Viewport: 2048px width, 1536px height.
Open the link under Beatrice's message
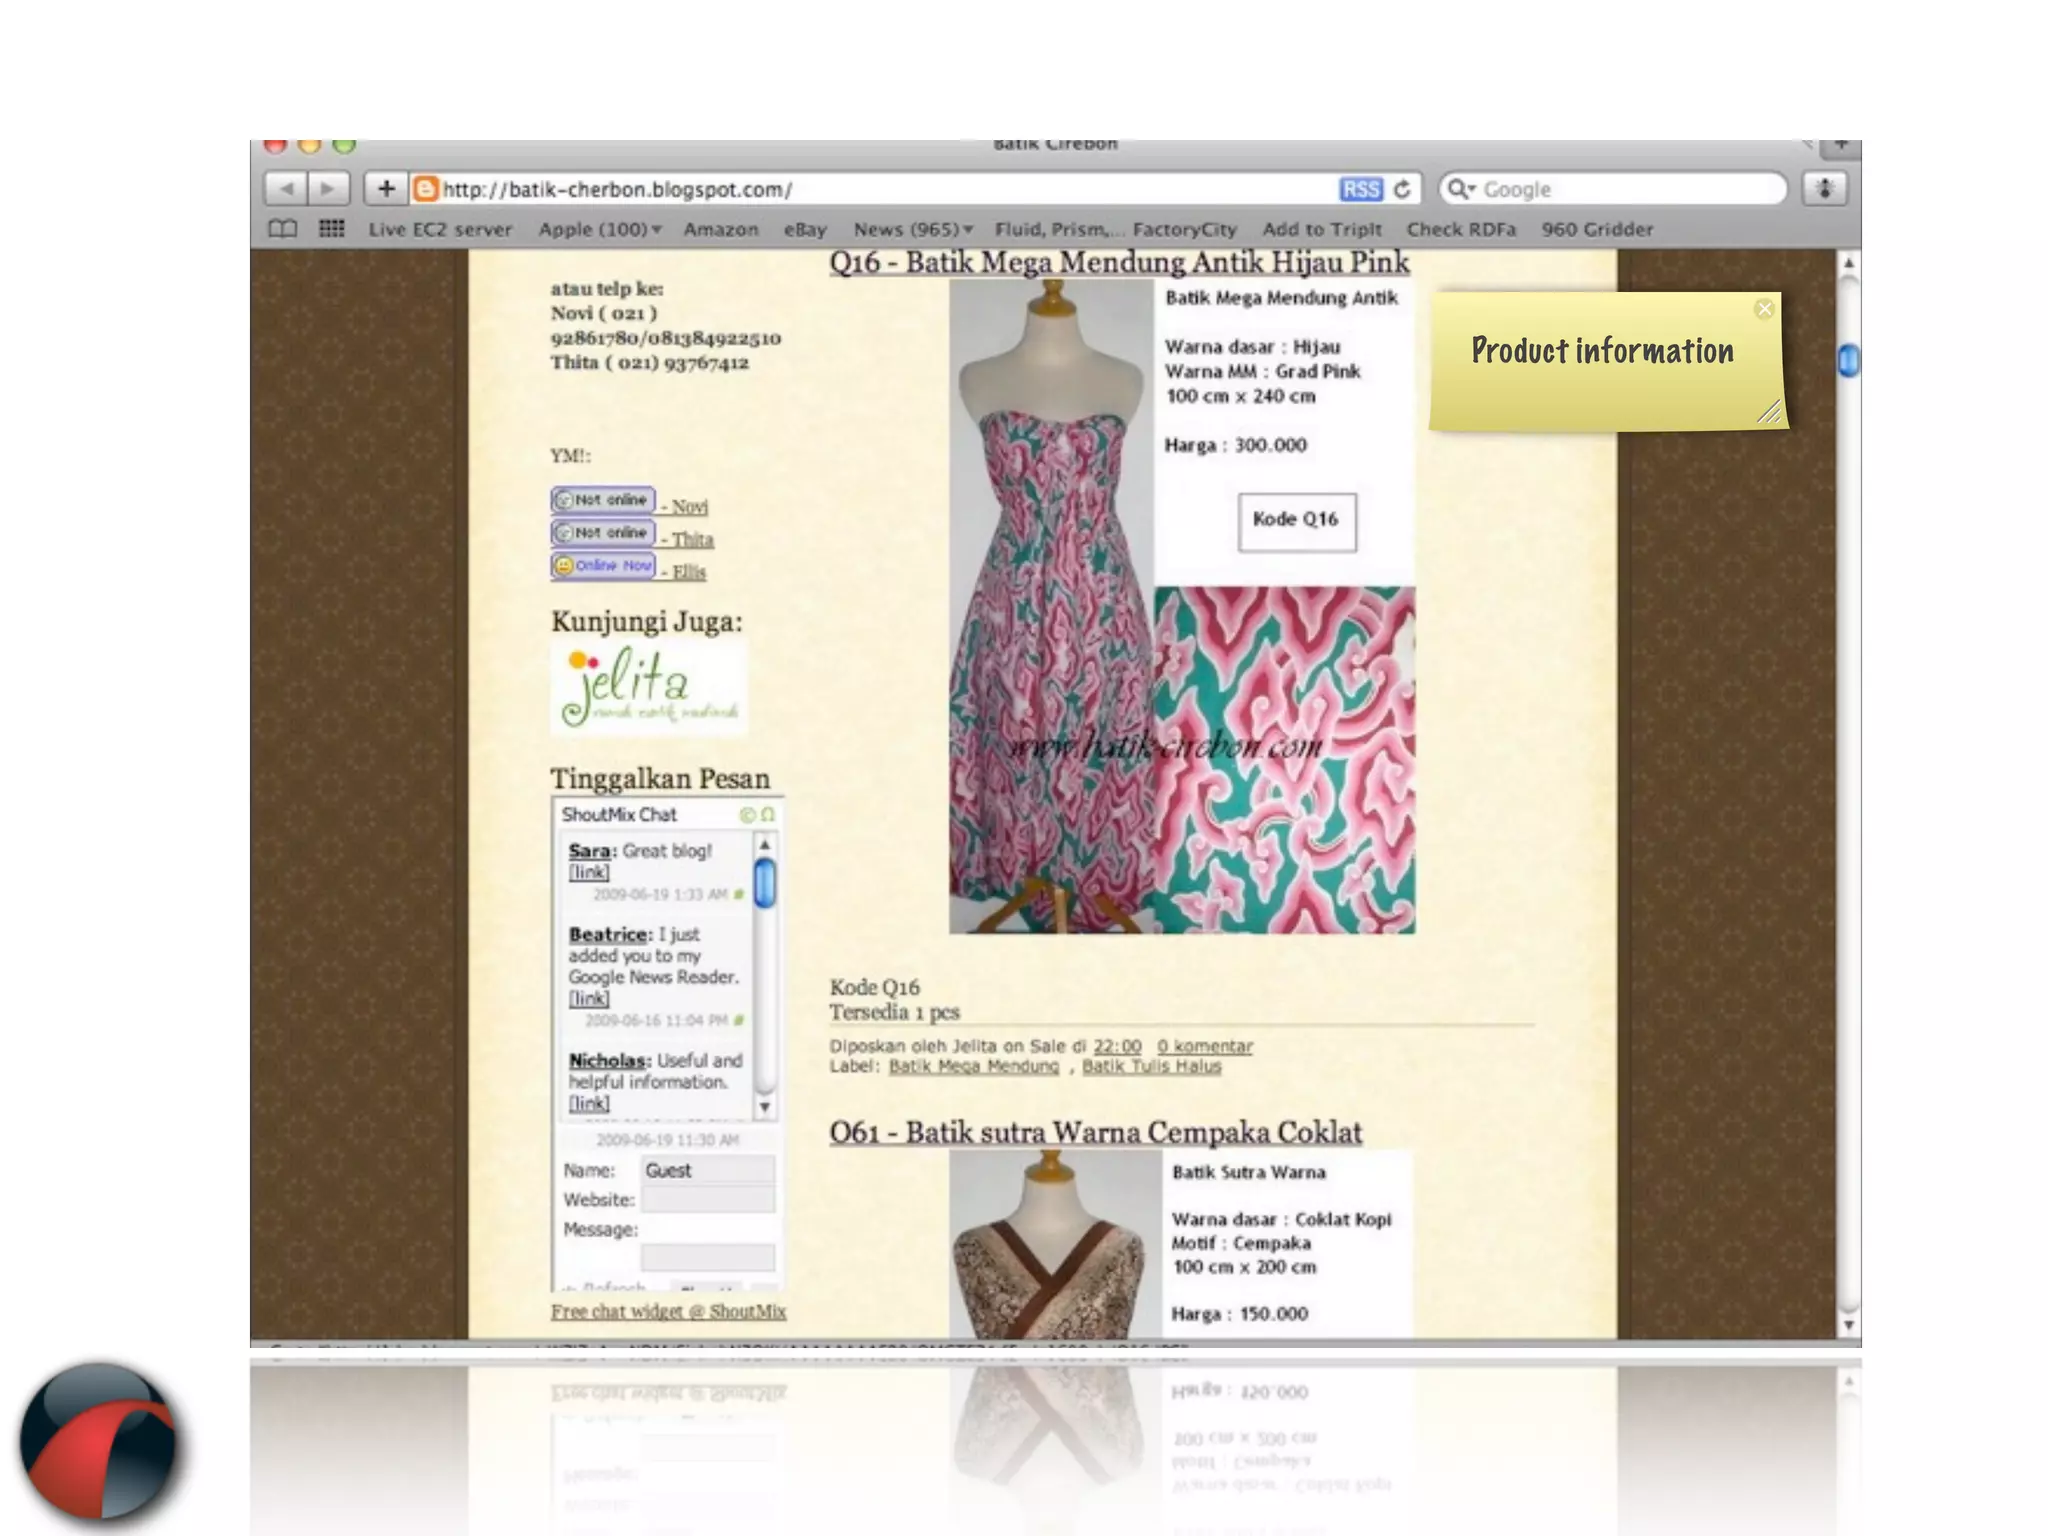click(x=589, y=998)
